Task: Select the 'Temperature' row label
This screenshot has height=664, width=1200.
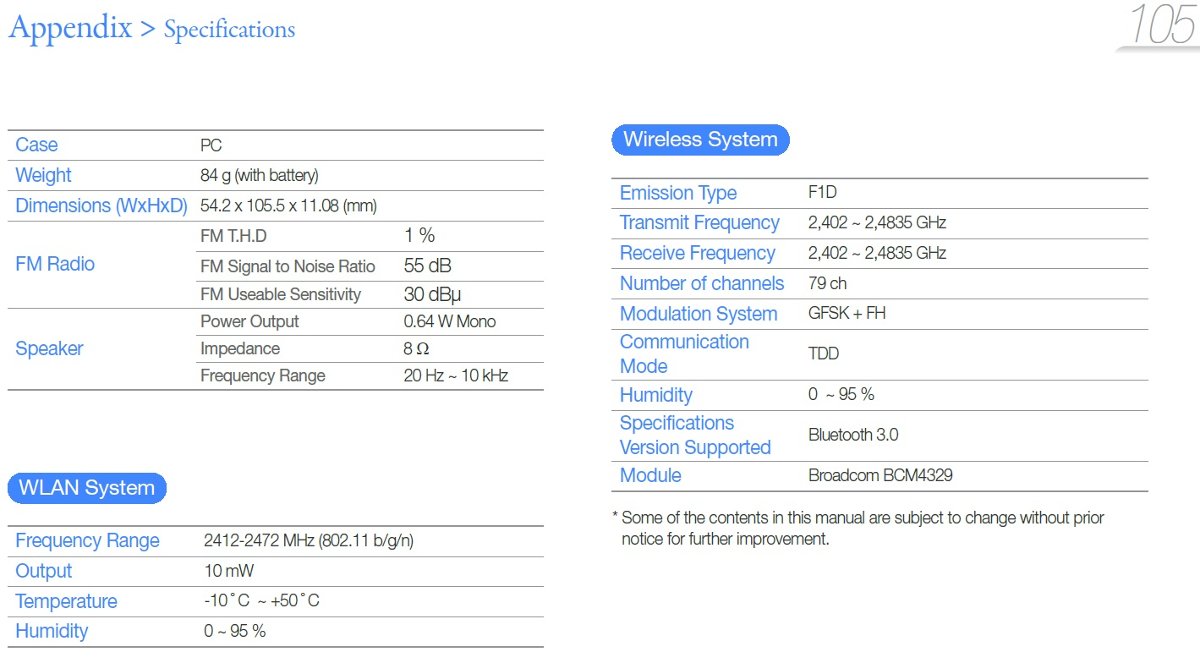Action: [66, 601]
